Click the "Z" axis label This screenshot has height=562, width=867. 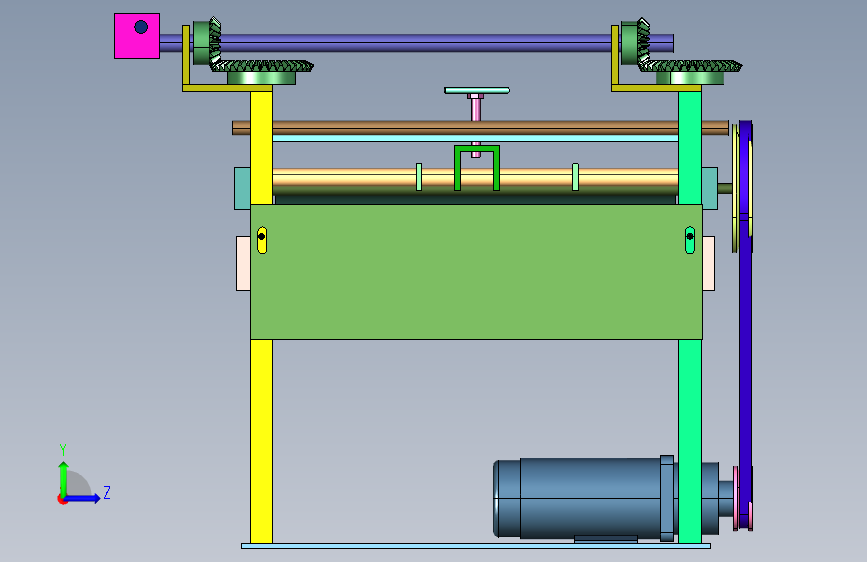[x=107, y=492]
